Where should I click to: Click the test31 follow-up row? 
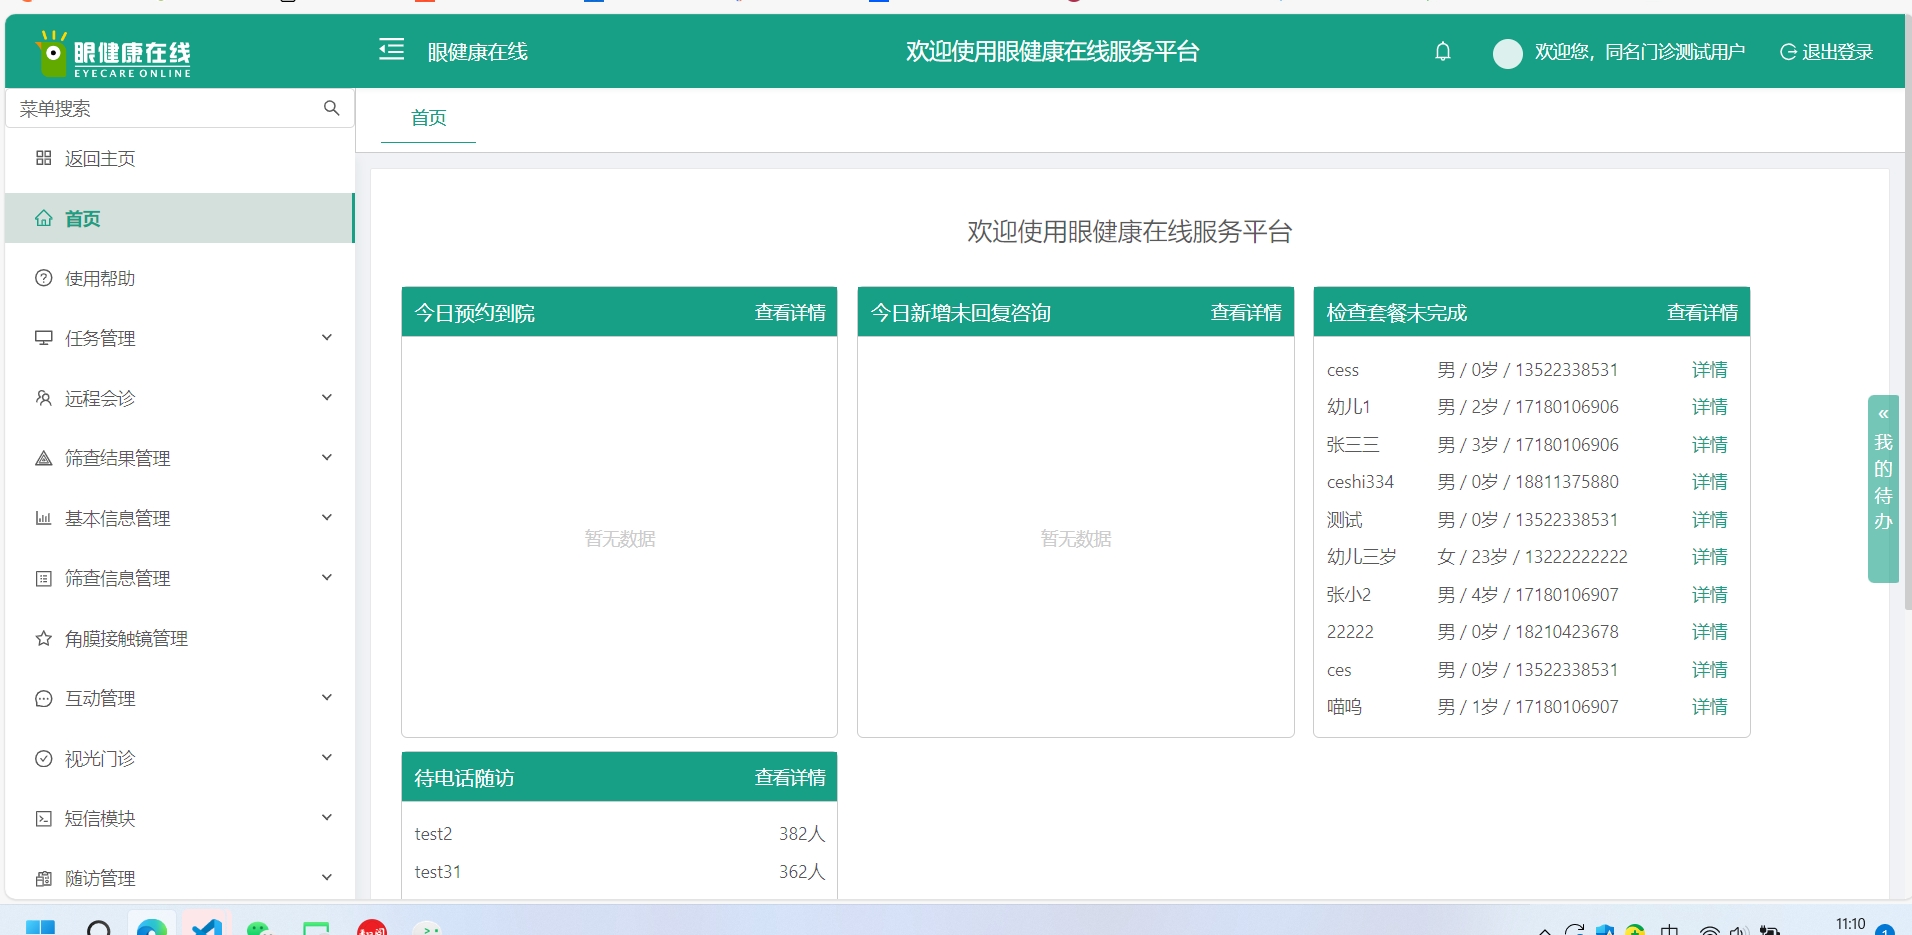(x=619, y=872)
